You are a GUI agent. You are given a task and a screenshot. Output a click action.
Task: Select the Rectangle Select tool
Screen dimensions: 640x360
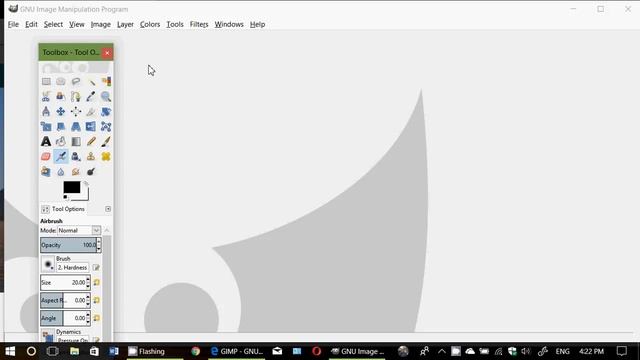click(x=46, y=82)
